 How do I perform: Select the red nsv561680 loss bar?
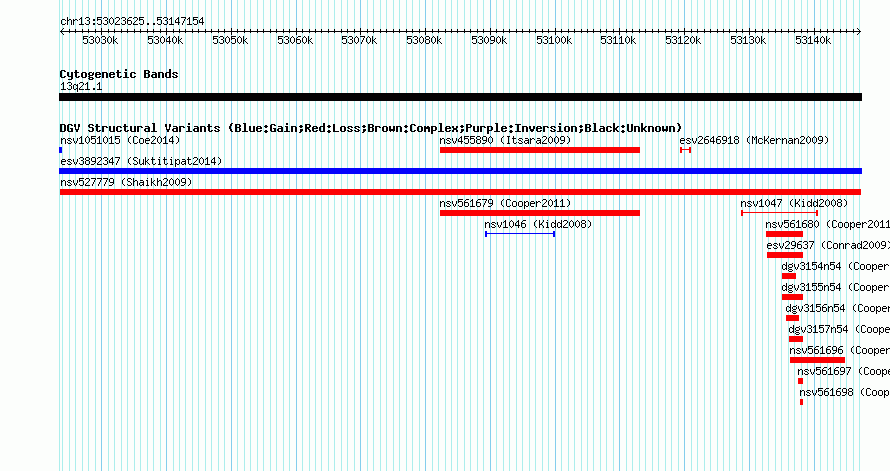tap(784, 234)
